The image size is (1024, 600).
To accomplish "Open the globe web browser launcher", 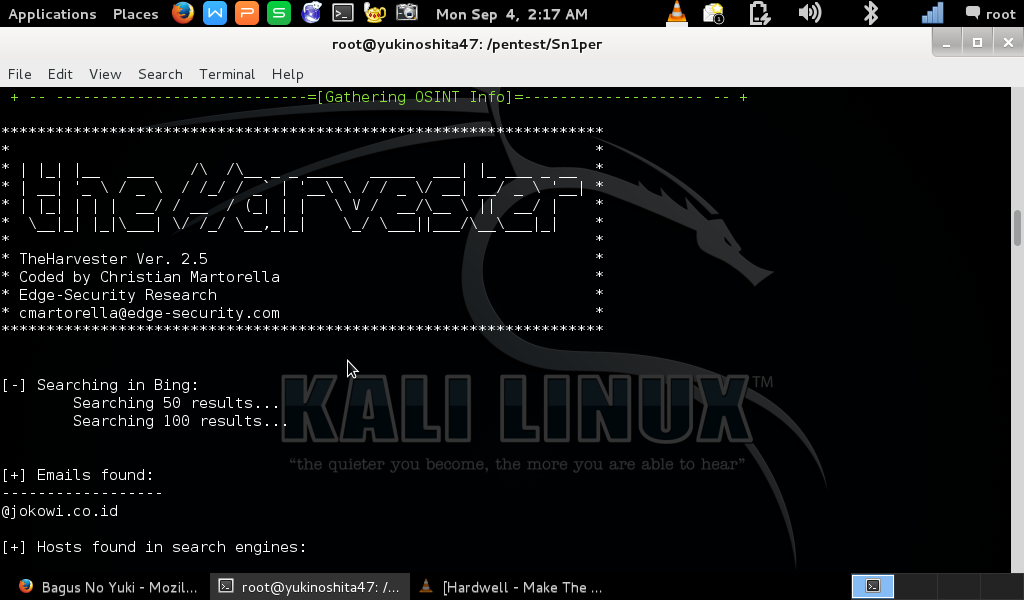I will click(x=311, y=13).
